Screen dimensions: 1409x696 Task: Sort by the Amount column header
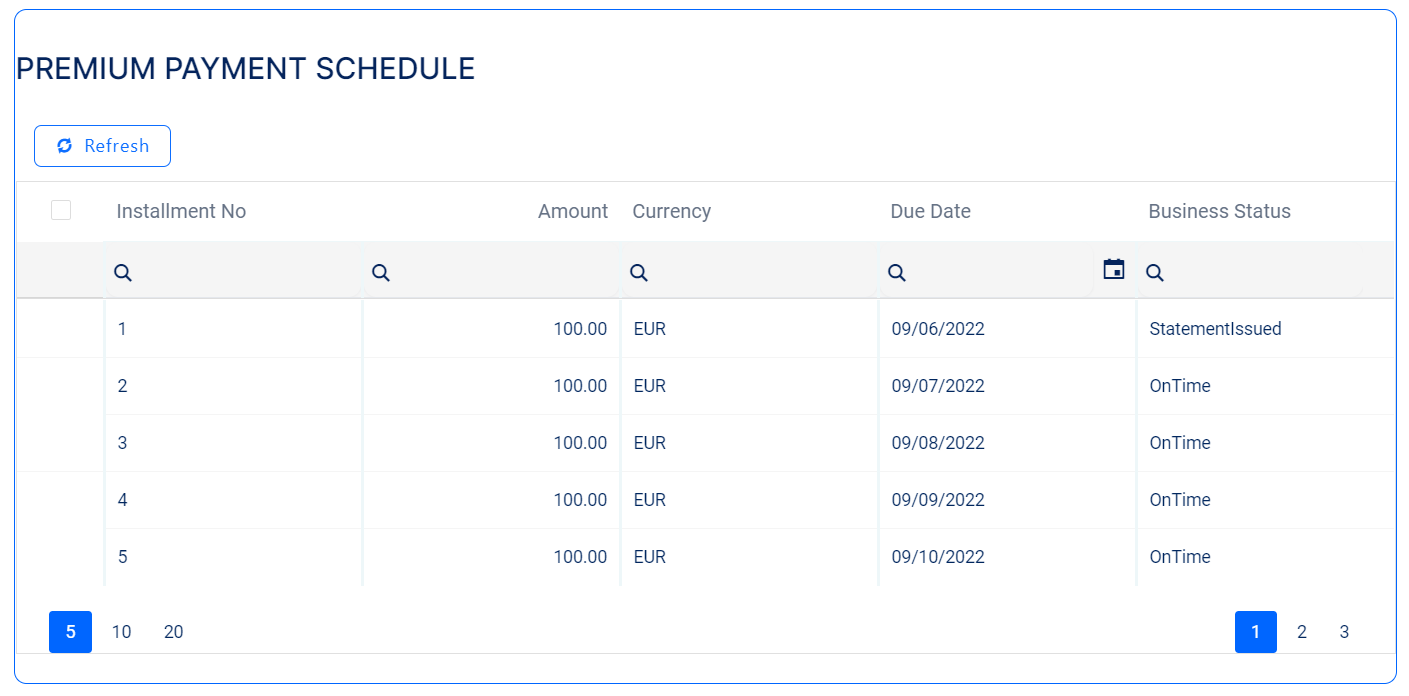coord(572,211)
